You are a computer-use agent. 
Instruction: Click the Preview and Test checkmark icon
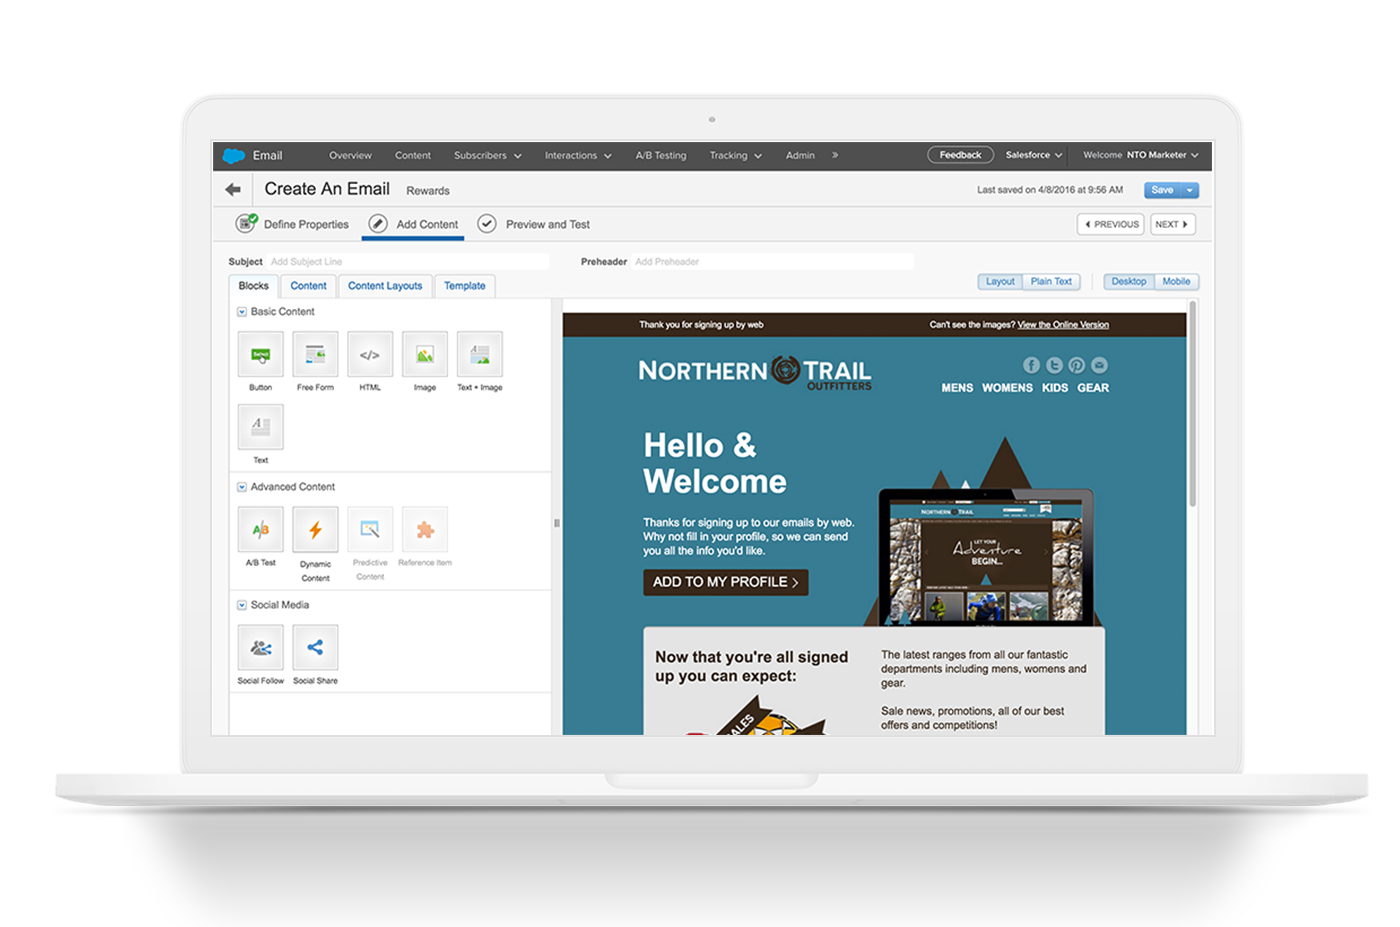click(487, 224)
